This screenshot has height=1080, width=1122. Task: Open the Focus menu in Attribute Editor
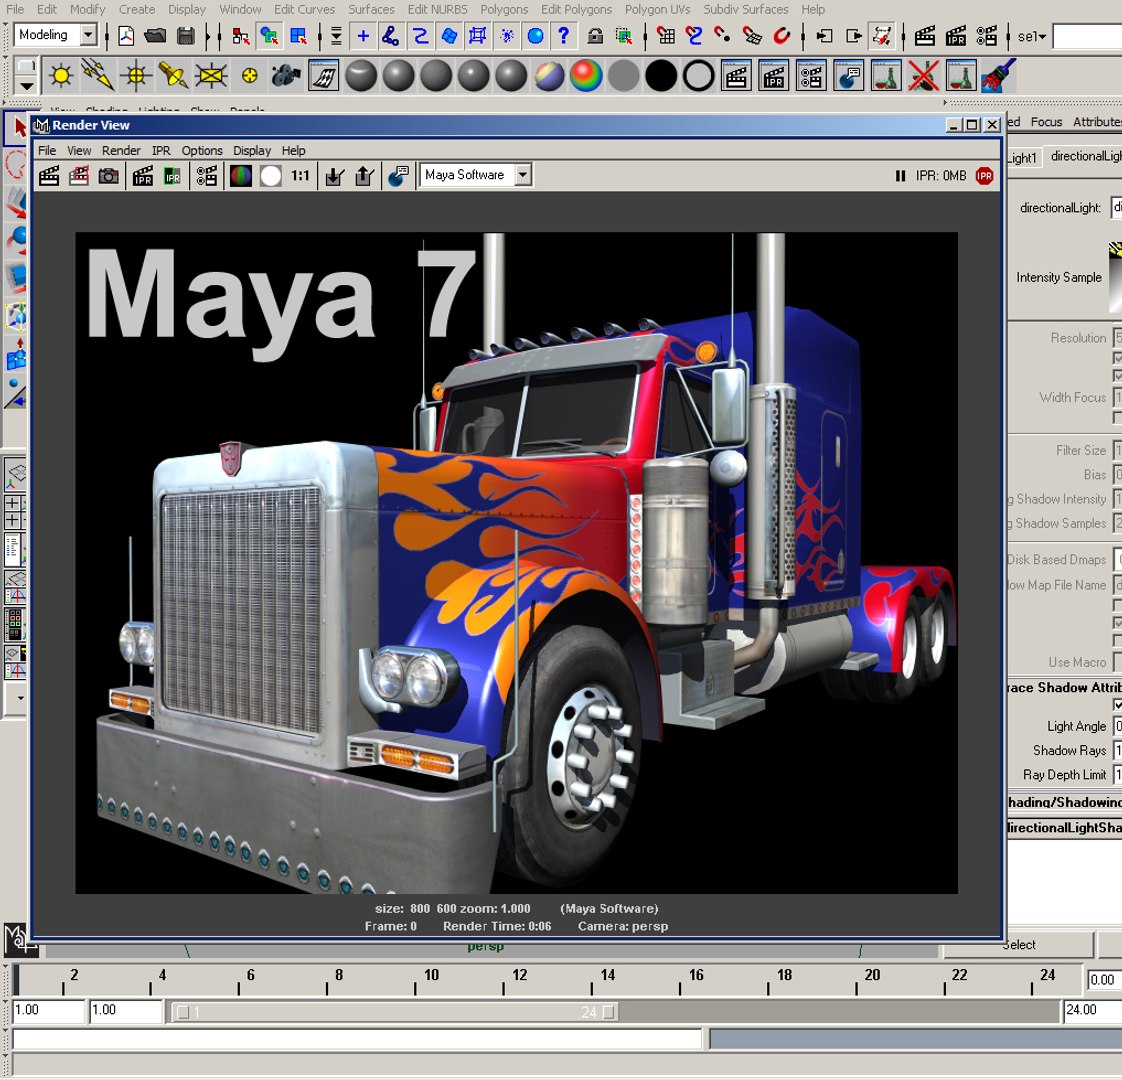[x=1046, y=122]
